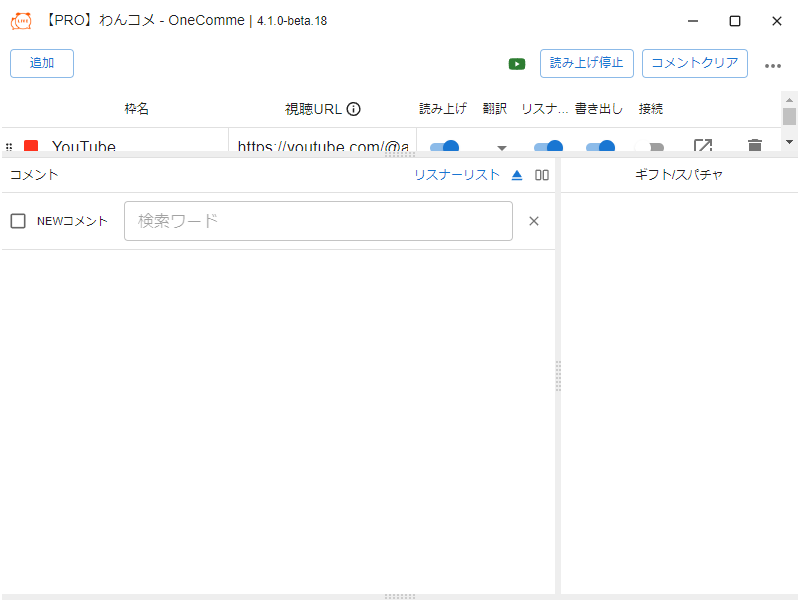The width and height of the screenshot is (799, 601).
Task: Toggle 書き出し switch for YouTube row
Action: tap(600, 146)
